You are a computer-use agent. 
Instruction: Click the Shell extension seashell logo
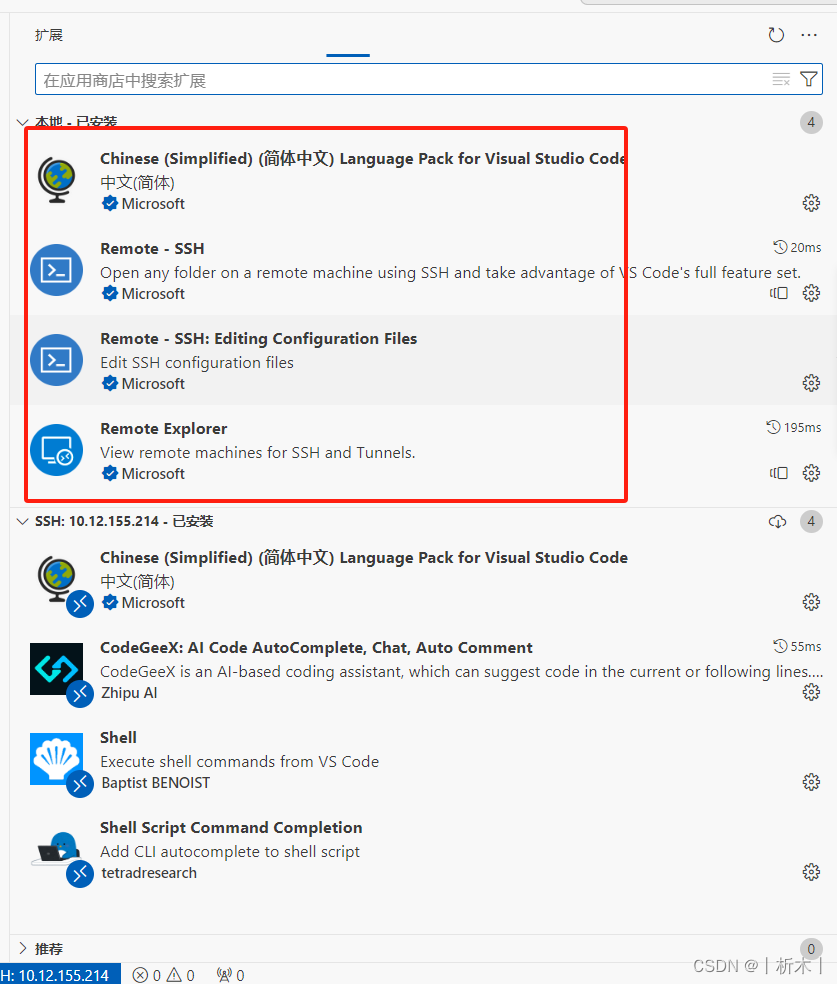click(x=57, y=758)
